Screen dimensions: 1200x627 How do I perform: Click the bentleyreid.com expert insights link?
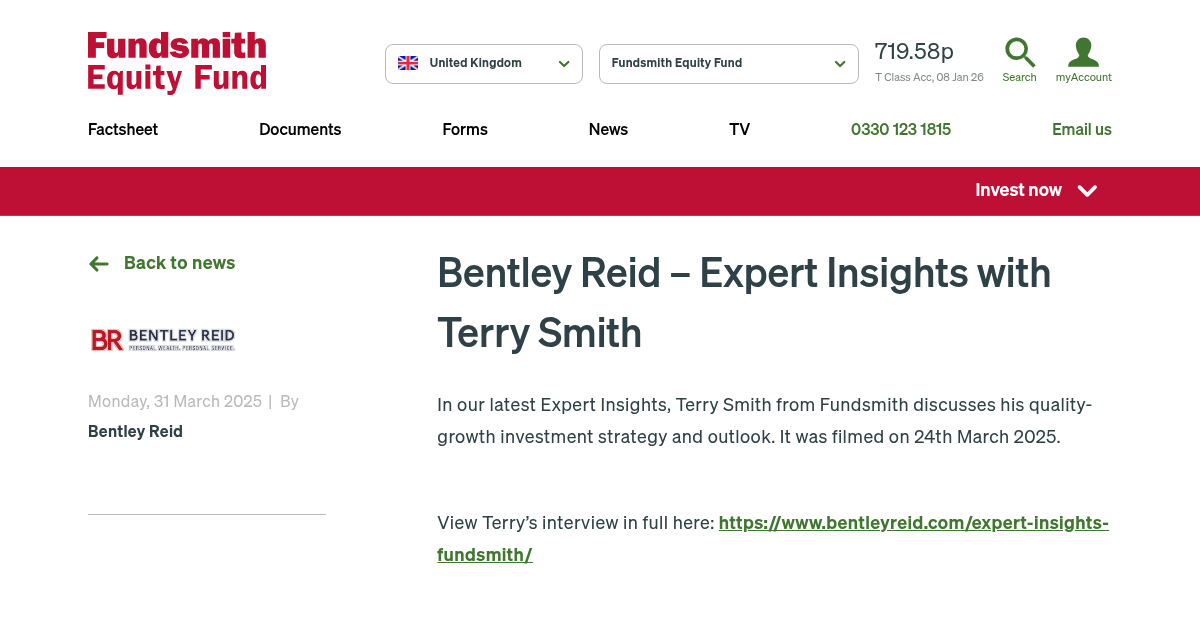(x=912, y=522)
